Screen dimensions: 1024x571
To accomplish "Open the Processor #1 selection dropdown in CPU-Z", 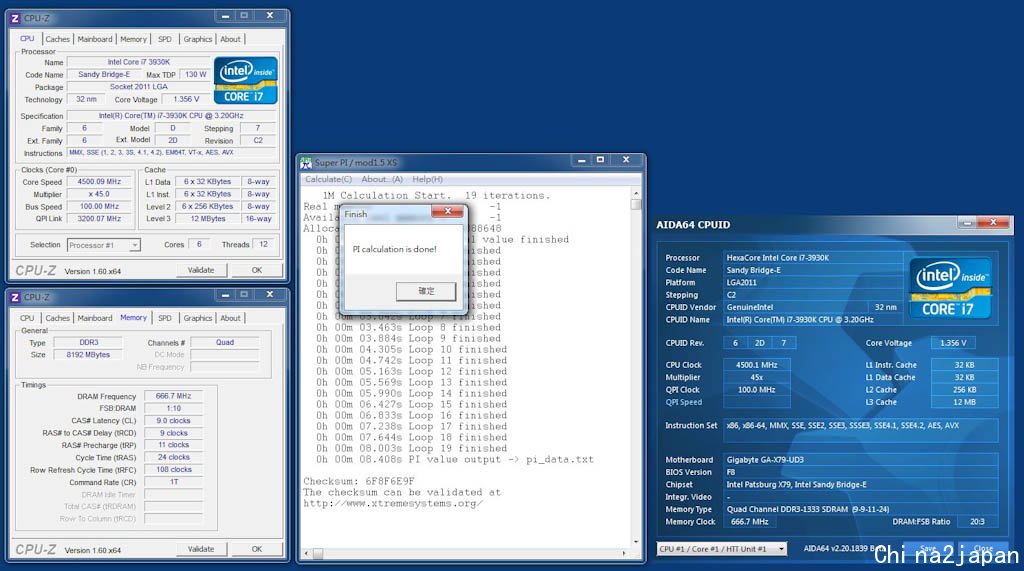I will 134,245.
